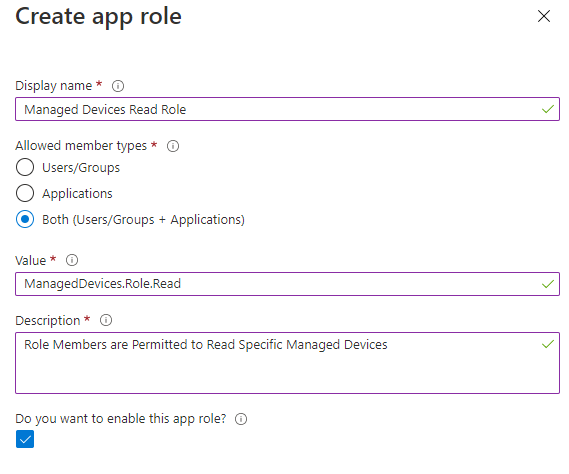Select Both (Users/Groups + Applications) option
The width and height of the screenshot is (569, 474).
coord(25,219)
